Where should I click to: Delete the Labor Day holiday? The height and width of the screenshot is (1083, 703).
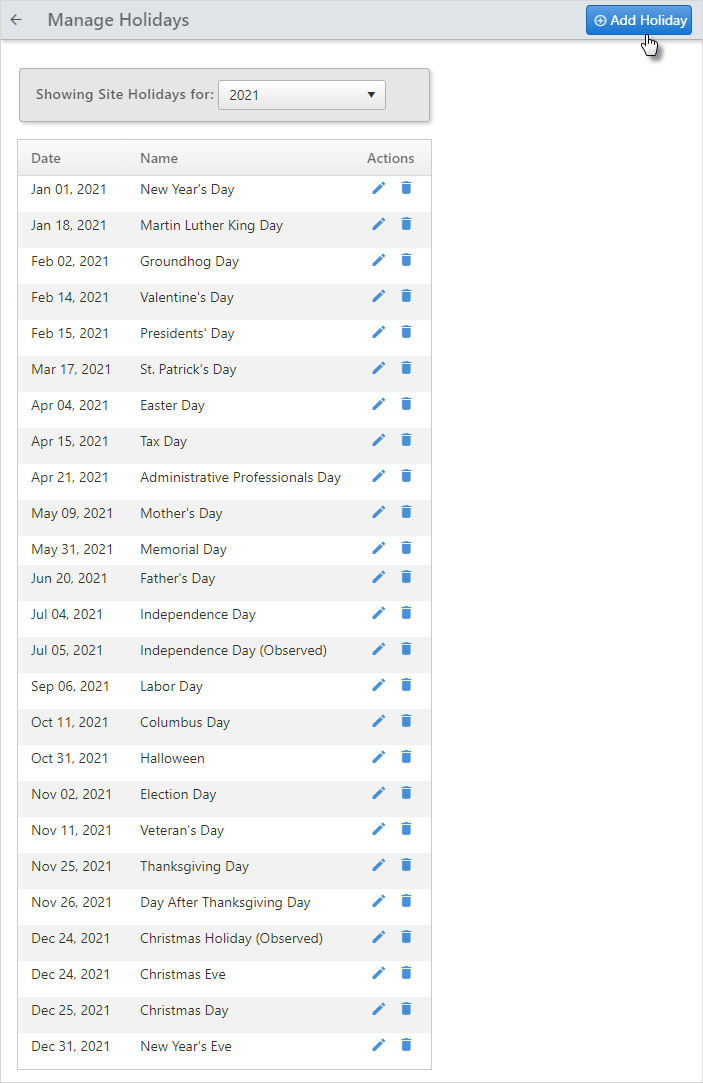406,684
